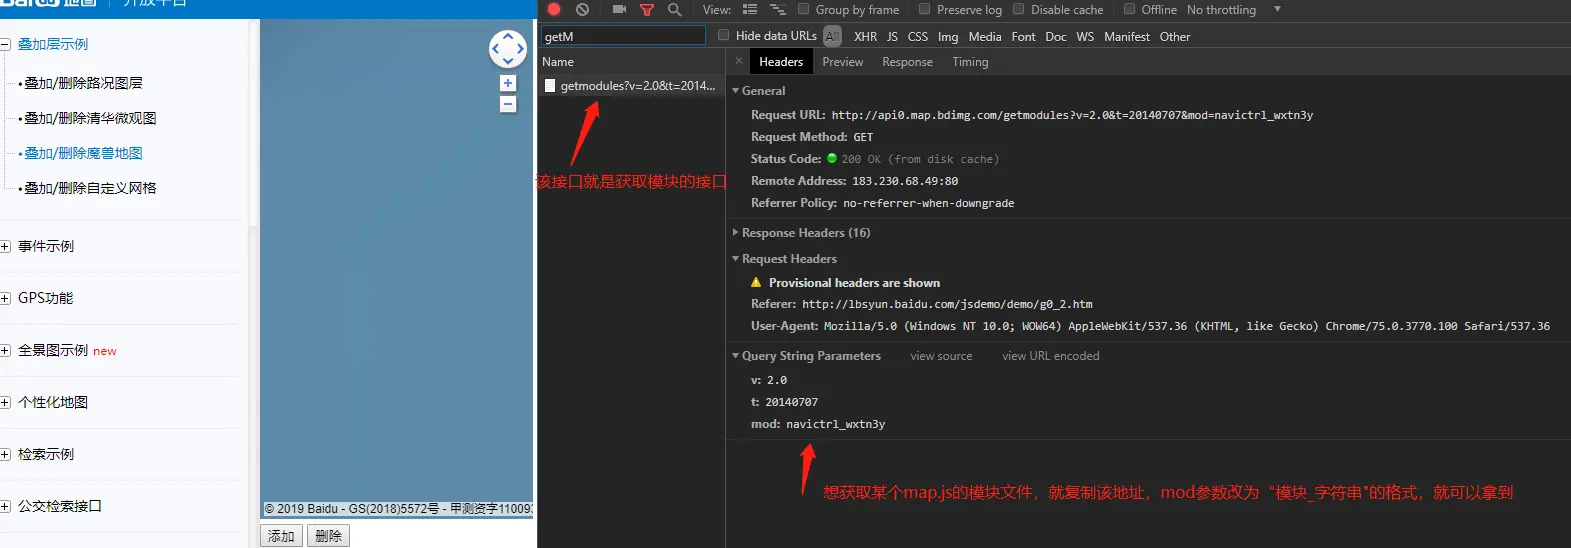The width and height of the screenshot is (1571, 548).
Task: Filter requests by WS
Action: pyautogui.click(x=1085, y=37)
